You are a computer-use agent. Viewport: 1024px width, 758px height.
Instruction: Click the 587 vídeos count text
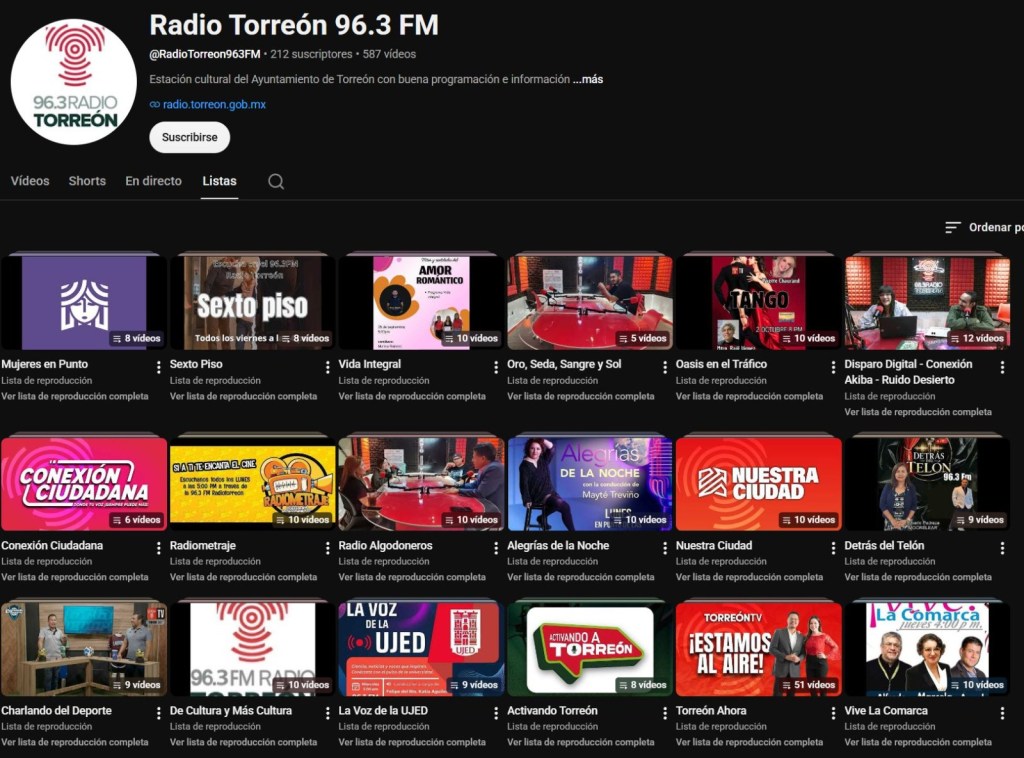(389, 54)
